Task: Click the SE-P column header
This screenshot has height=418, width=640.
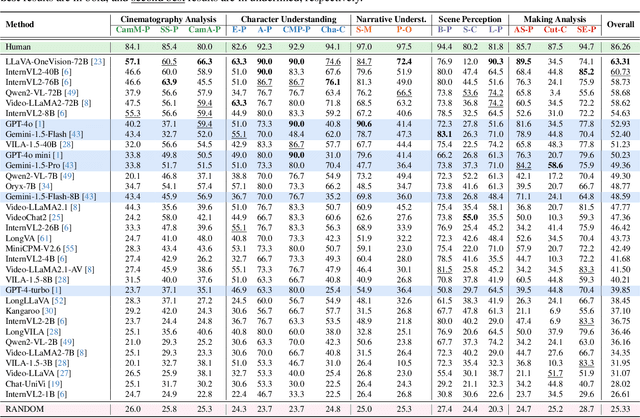Action: [586, 30]
